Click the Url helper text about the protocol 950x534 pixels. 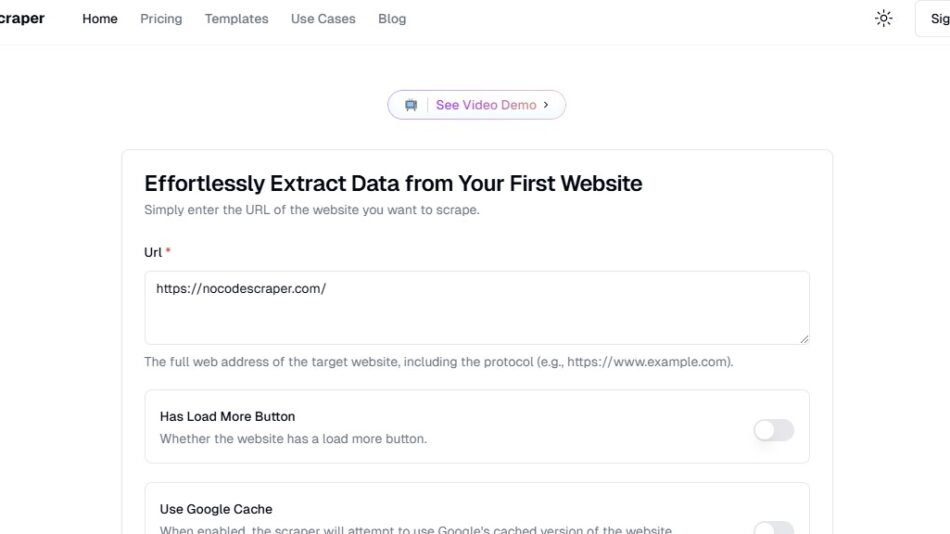(438, 362)
